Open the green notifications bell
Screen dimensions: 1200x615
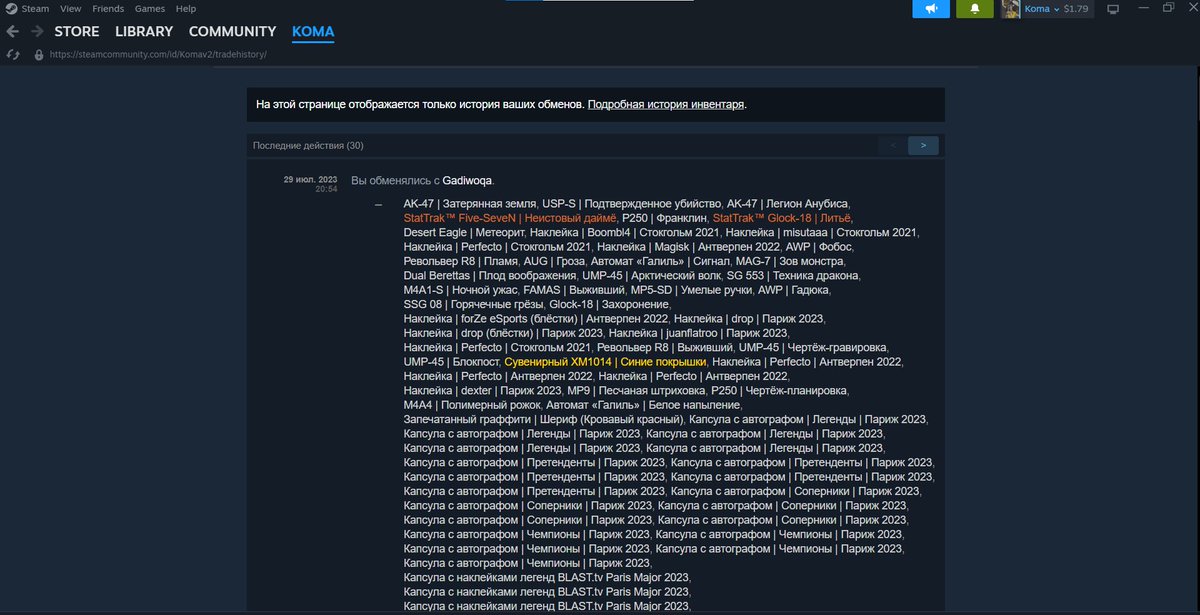click(x=974, y=9)
